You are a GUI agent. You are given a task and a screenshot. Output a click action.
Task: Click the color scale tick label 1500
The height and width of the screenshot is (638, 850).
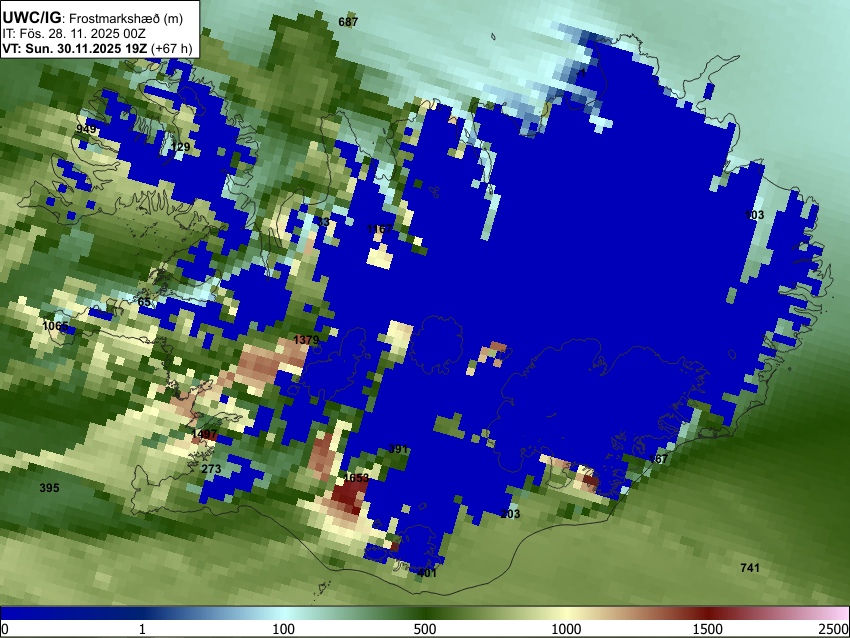(708, 629)
